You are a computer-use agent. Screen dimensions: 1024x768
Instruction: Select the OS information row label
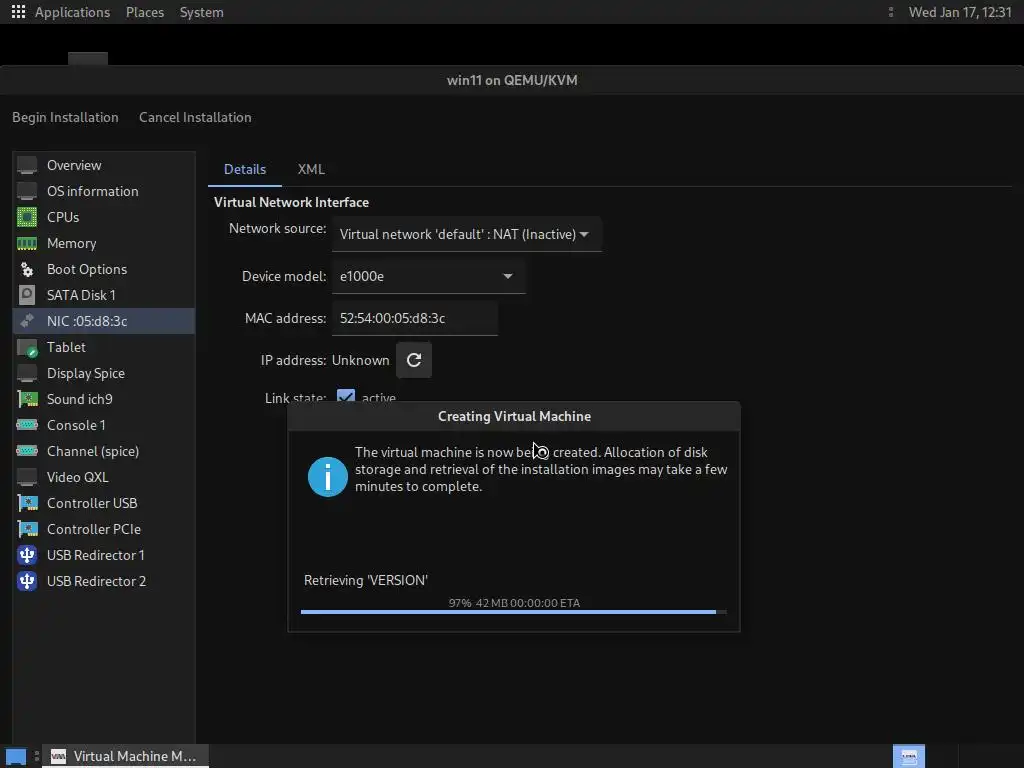coord(93,191)
